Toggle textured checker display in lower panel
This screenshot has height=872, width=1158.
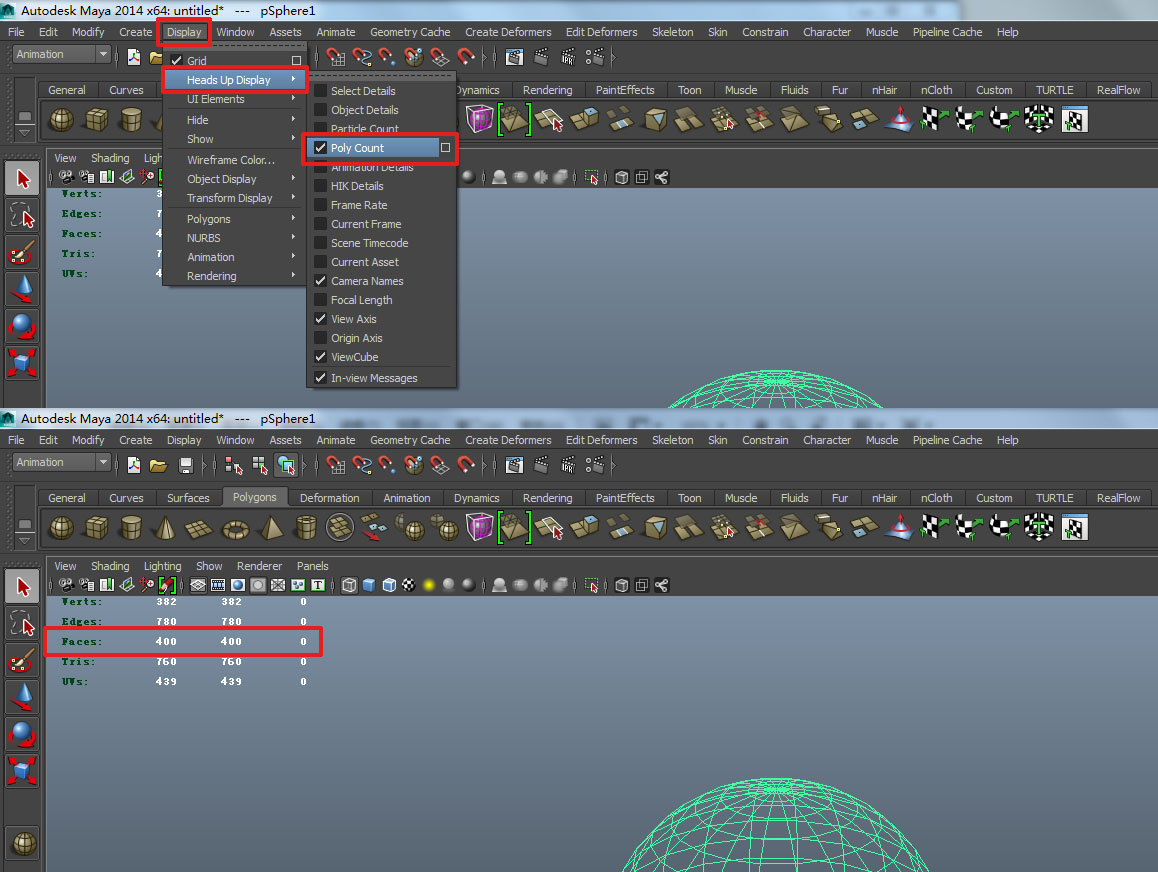[x=408, y=586]
